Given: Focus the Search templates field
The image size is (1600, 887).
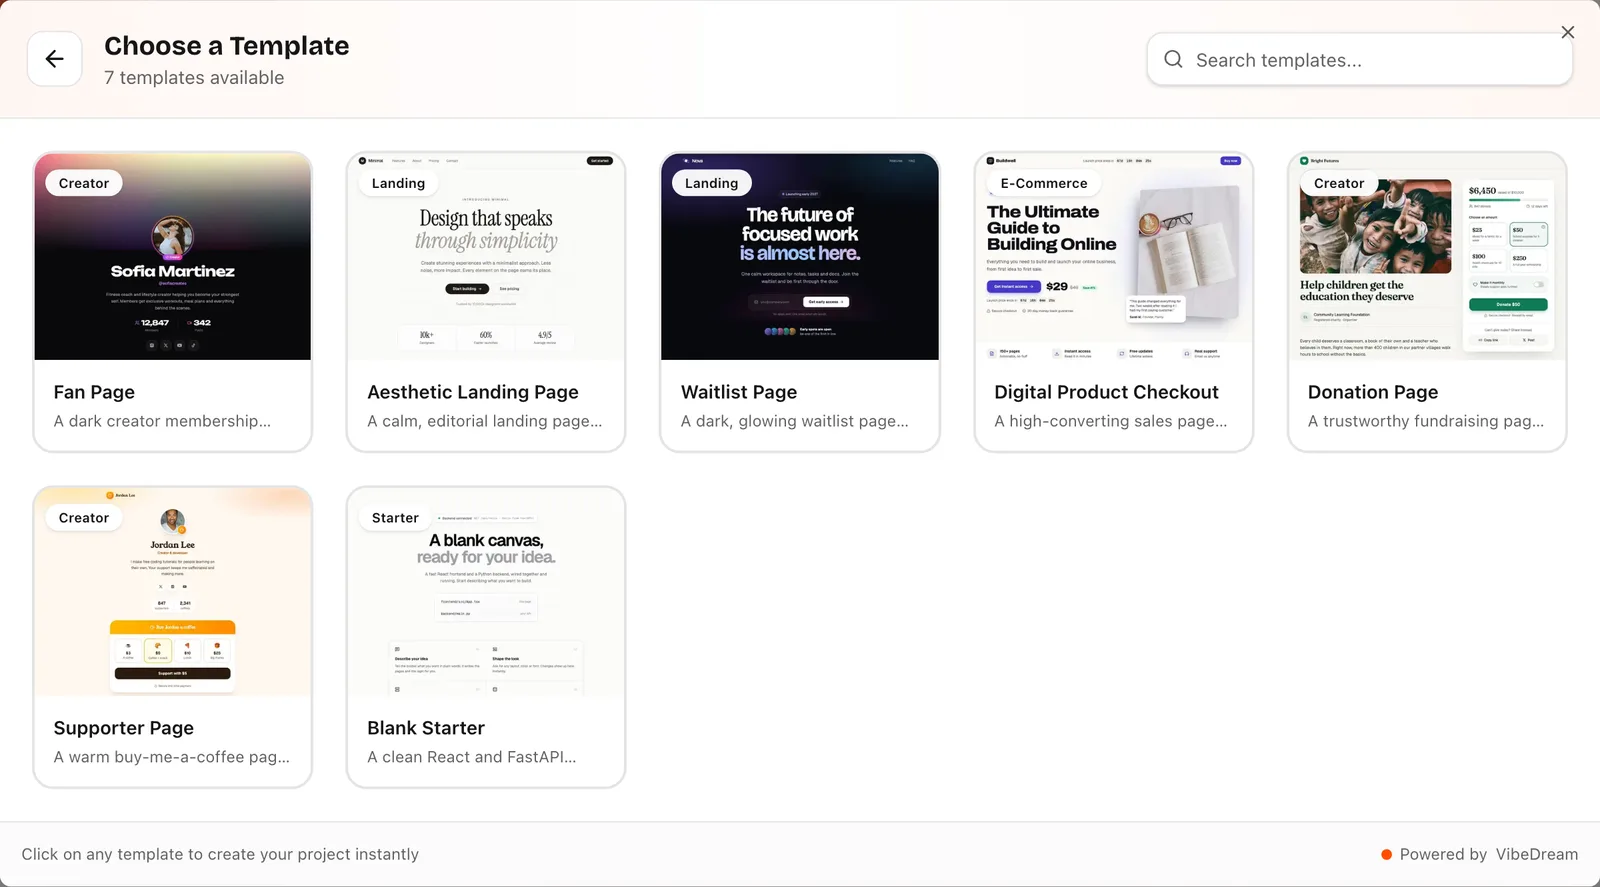Looking at the screenshot, I should (x=1359, y=60).
